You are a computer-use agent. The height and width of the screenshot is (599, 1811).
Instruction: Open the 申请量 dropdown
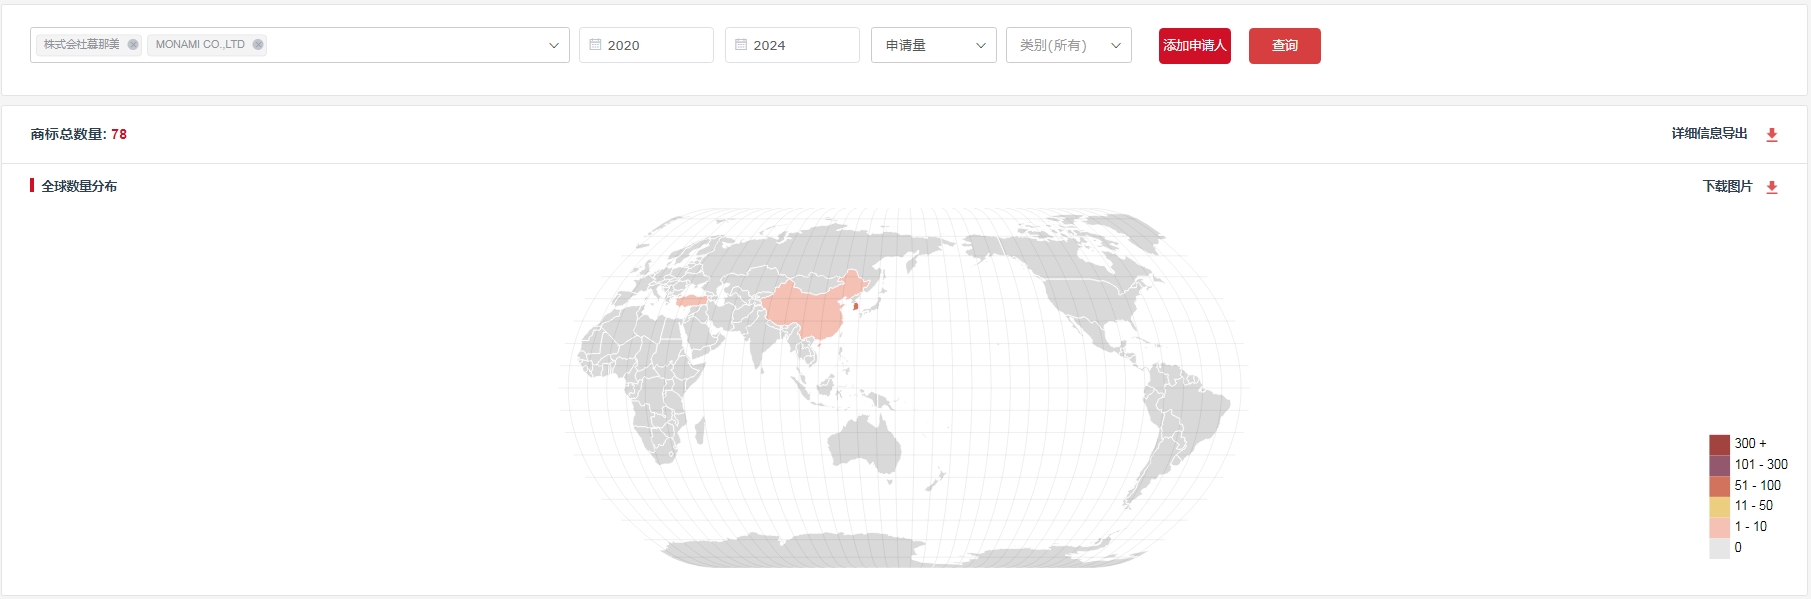[934, 45]
